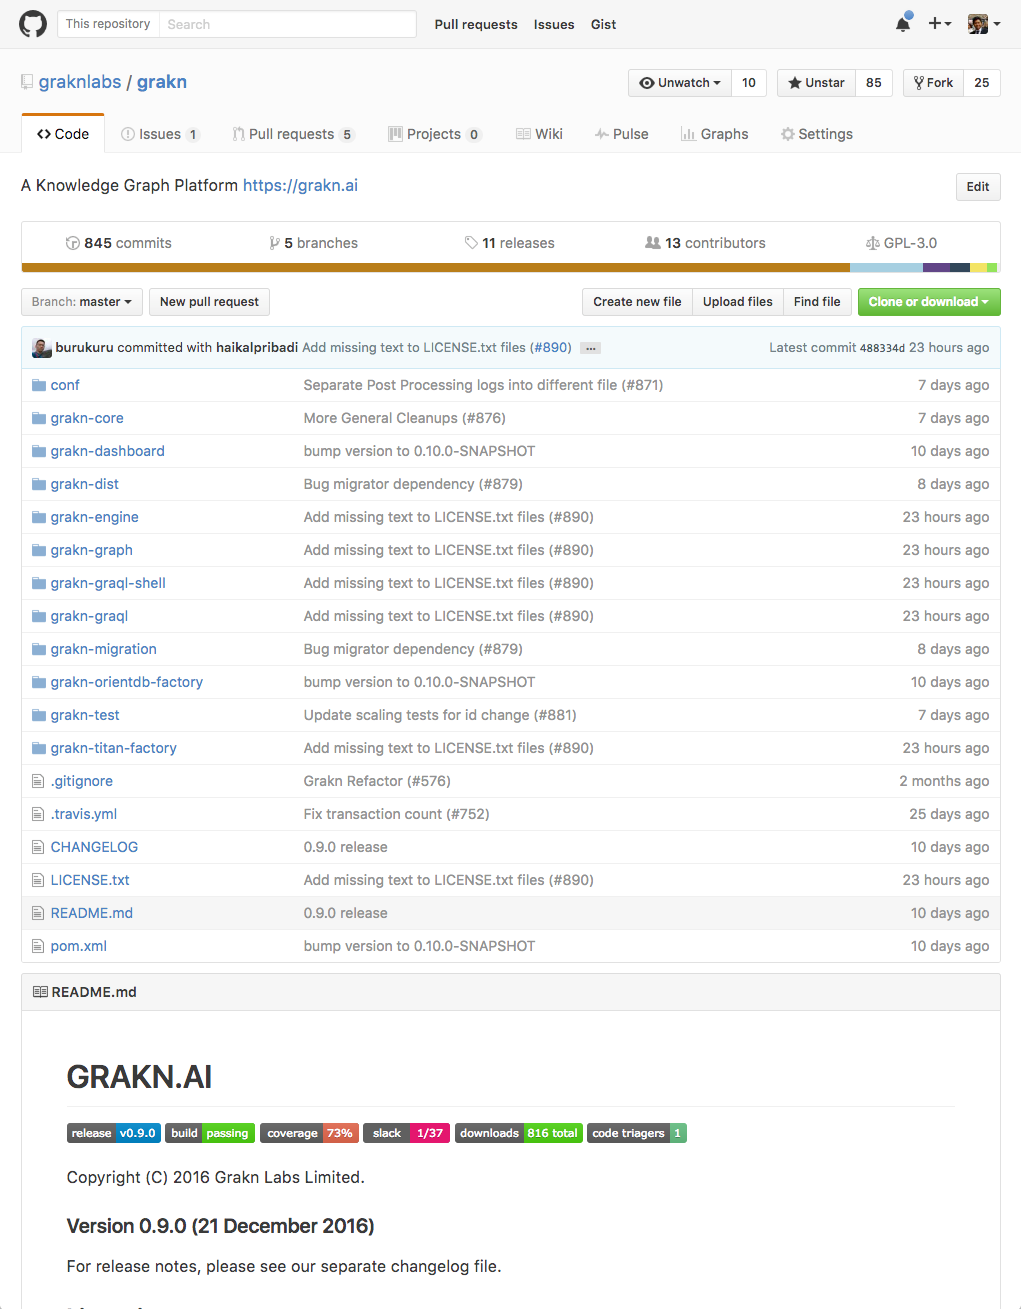Open the plus create-new menu
Image resolution: width=1021 pixels, height=1309 pixels.
point(939,23)
